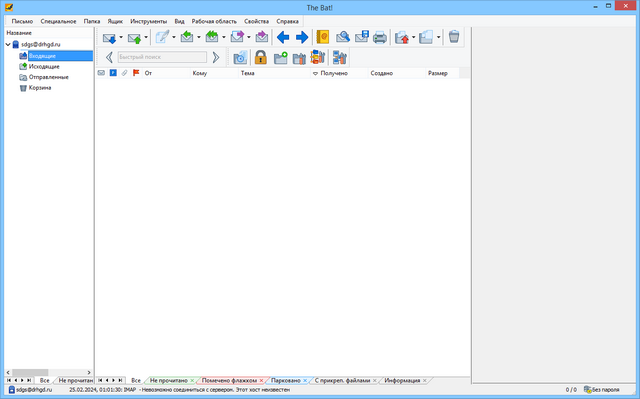The height and width of the screenshot is (399, 640).
Task: Collapse the sdgs@drhgd.ru account tree
Action: click(x=8, y=44)
